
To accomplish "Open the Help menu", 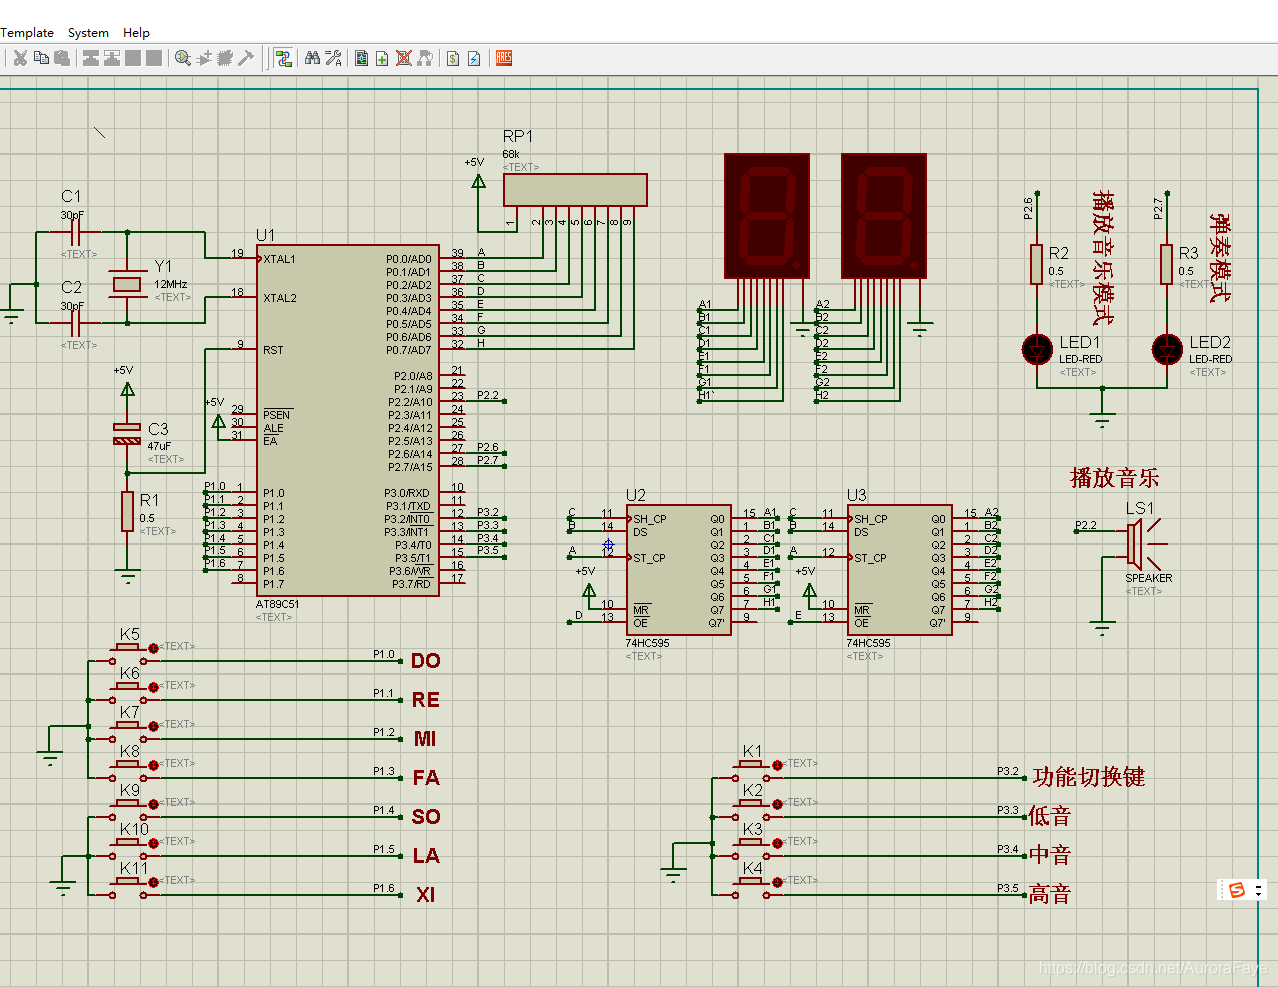I will (x=136, y=32).
